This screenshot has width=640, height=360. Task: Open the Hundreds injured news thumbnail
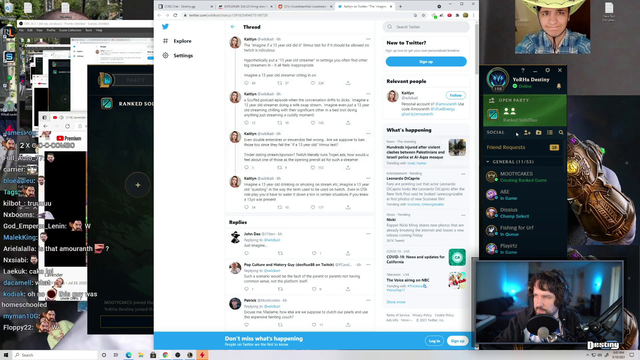tap(457, 147)
